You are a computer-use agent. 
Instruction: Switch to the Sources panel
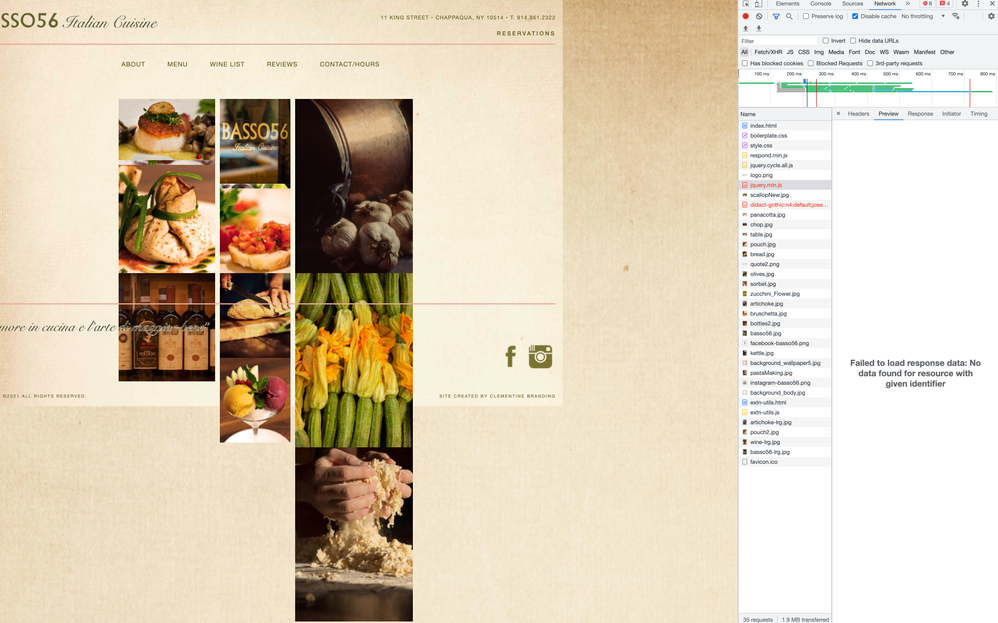[x=853, y=4]
